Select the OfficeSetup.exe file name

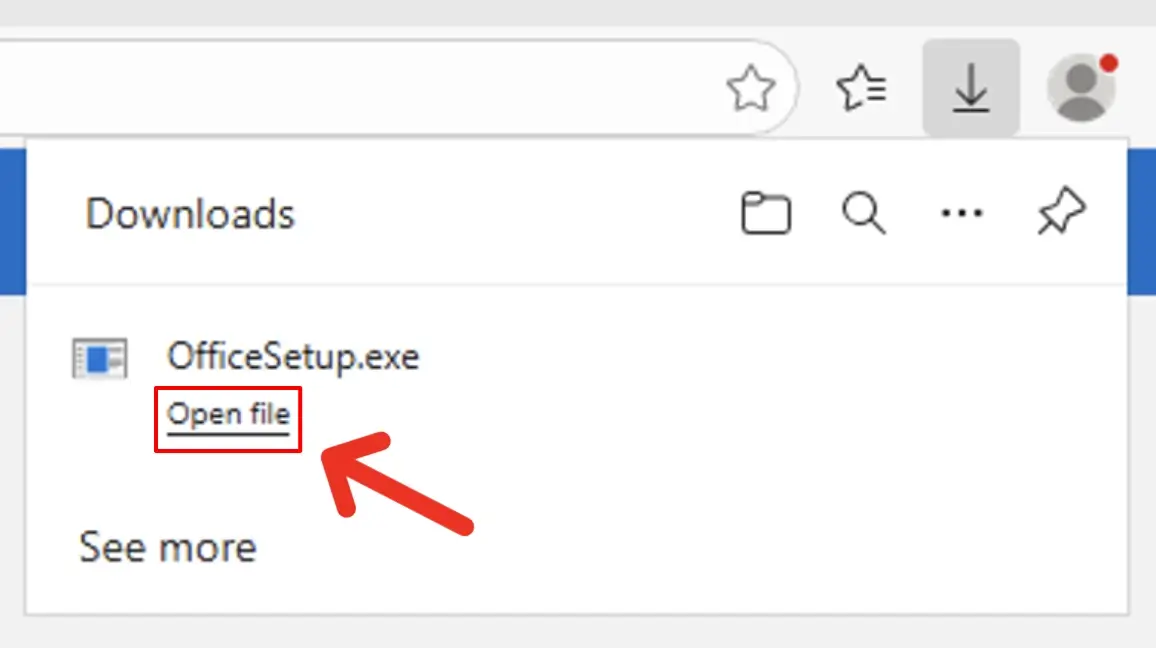(x=293, y=357)
